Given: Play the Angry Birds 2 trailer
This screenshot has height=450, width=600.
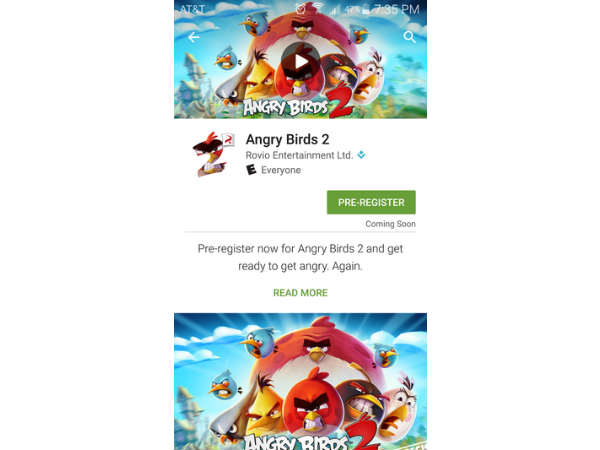Looking at the screenshot, I should (300, 61).
